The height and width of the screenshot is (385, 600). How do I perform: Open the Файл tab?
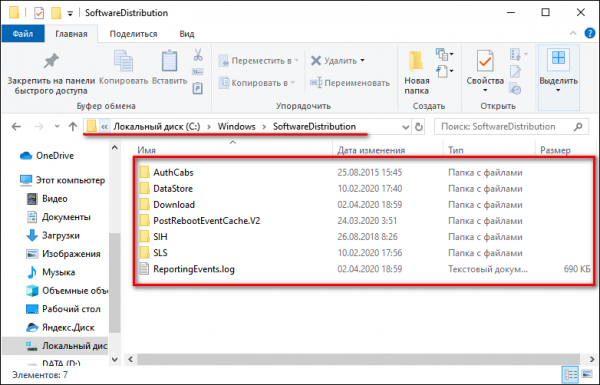pyautogui.click(x=23, y=34)
